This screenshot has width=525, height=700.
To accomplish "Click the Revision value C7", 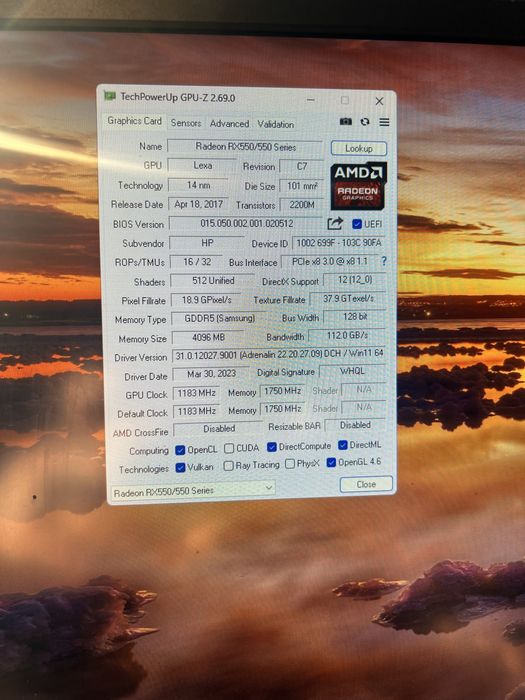I will point(302,166).
